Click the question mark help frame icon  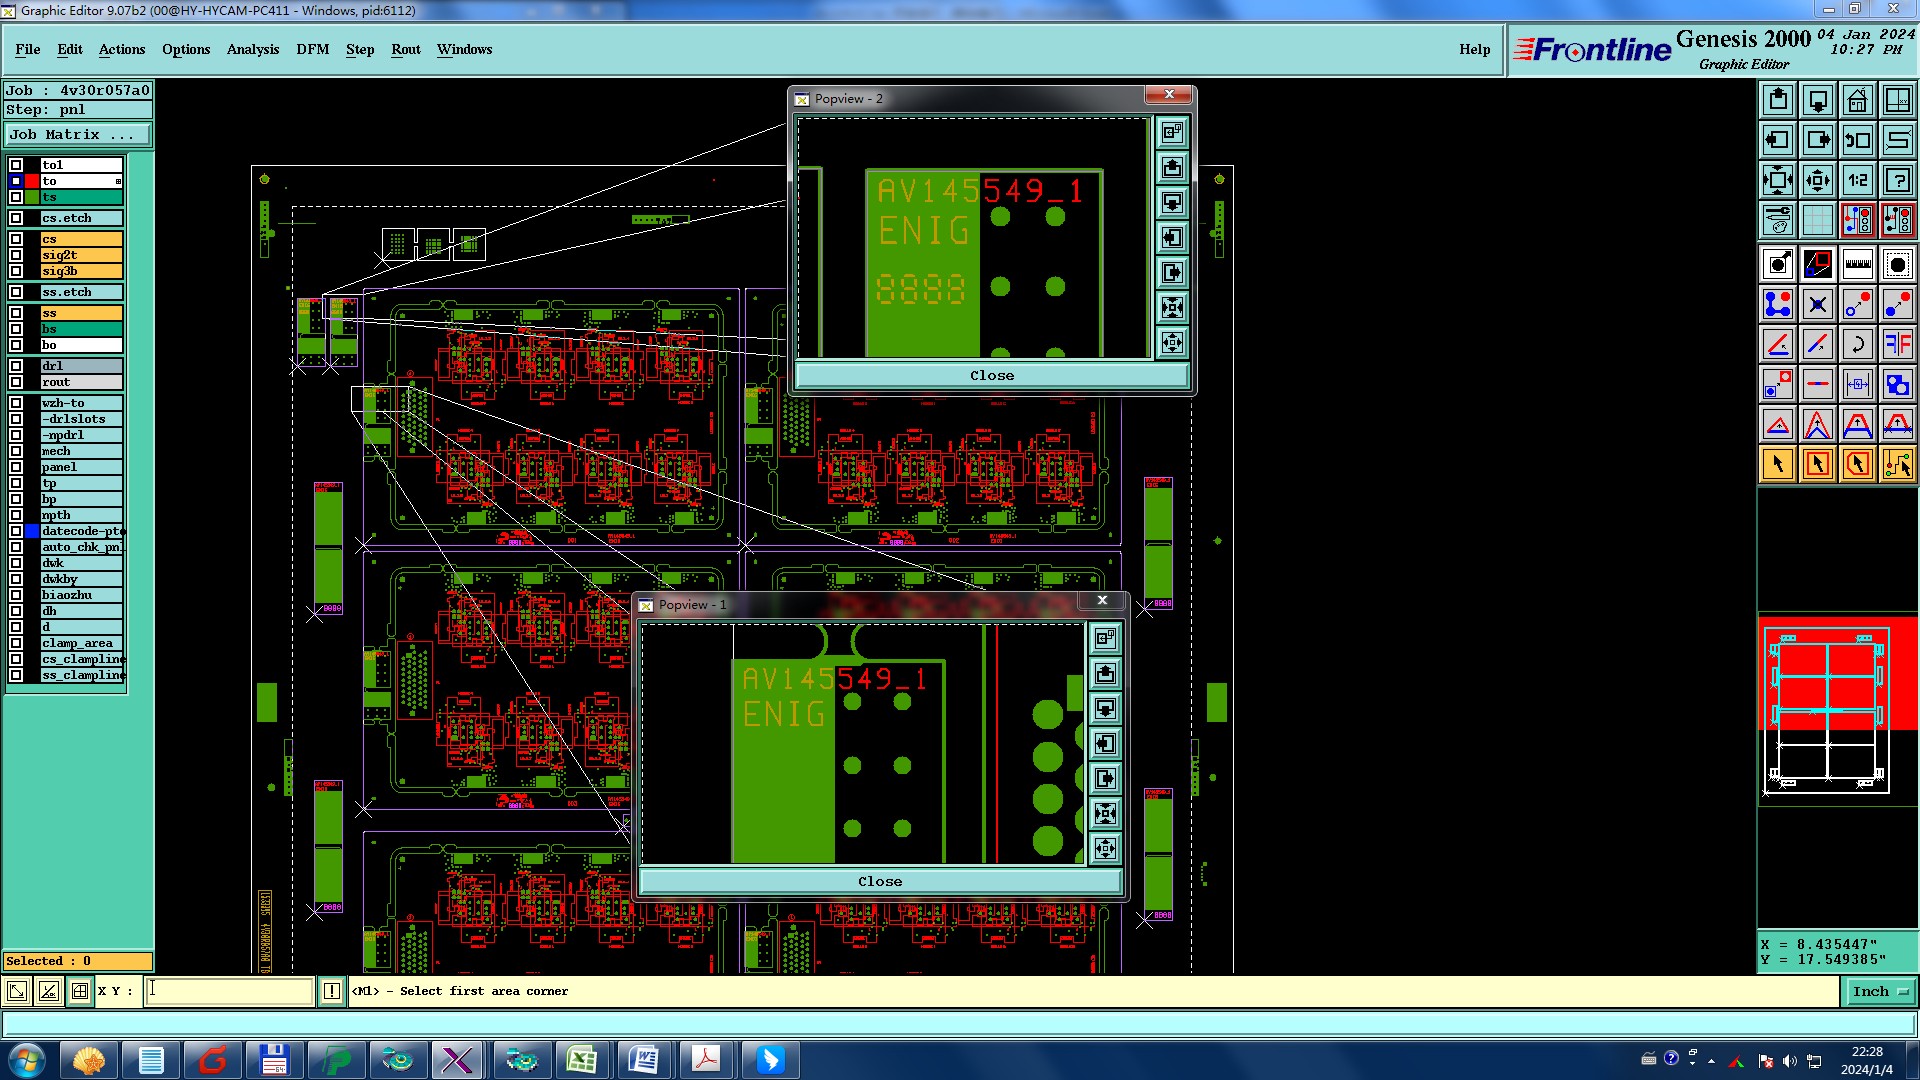(x=1898, y=180)
